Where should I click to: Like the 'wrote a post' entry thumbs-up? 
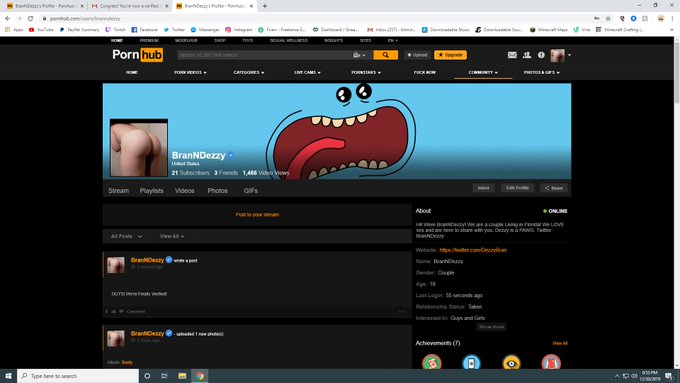tap(114, 311)
